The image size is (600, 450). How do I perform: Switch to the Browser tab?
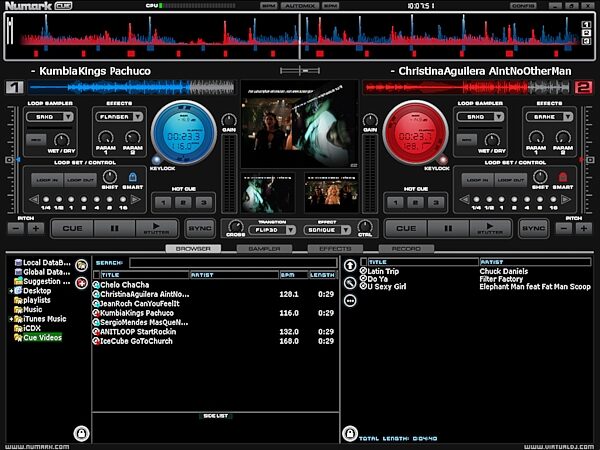pyautogui.click(x=193, y=249)
